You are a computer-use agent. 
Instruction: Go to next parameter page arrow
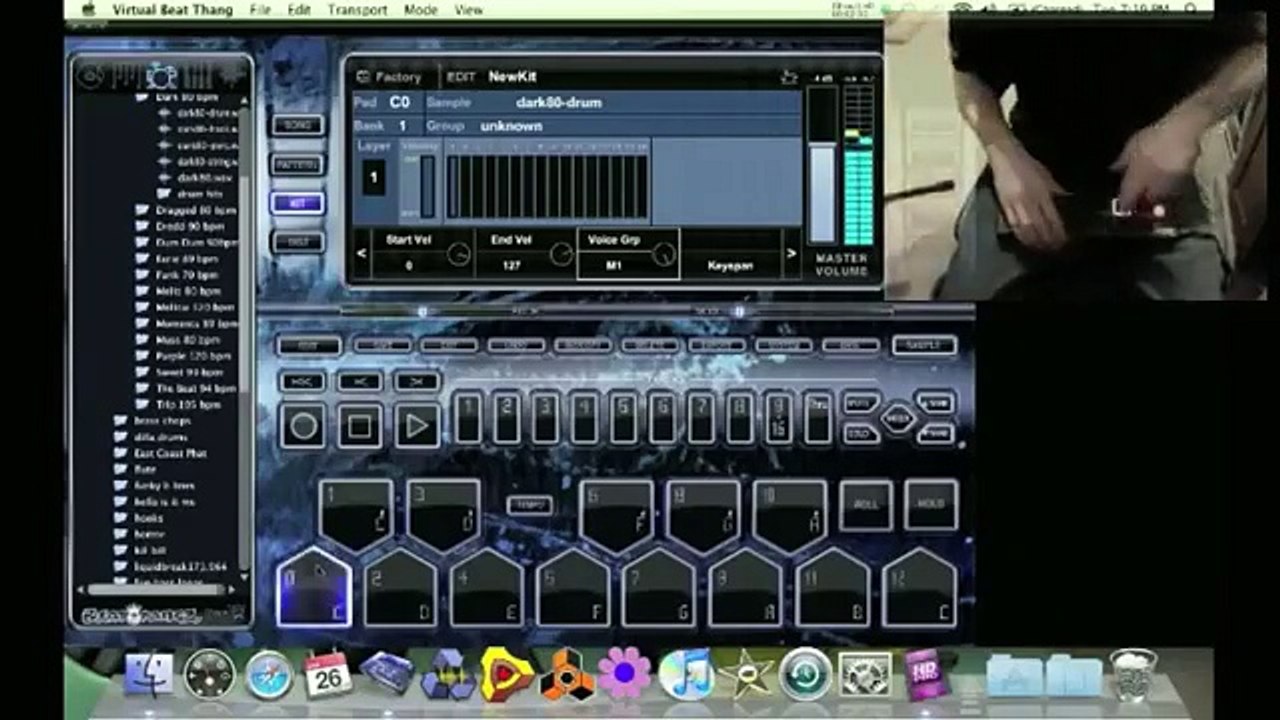pos(792,254)
